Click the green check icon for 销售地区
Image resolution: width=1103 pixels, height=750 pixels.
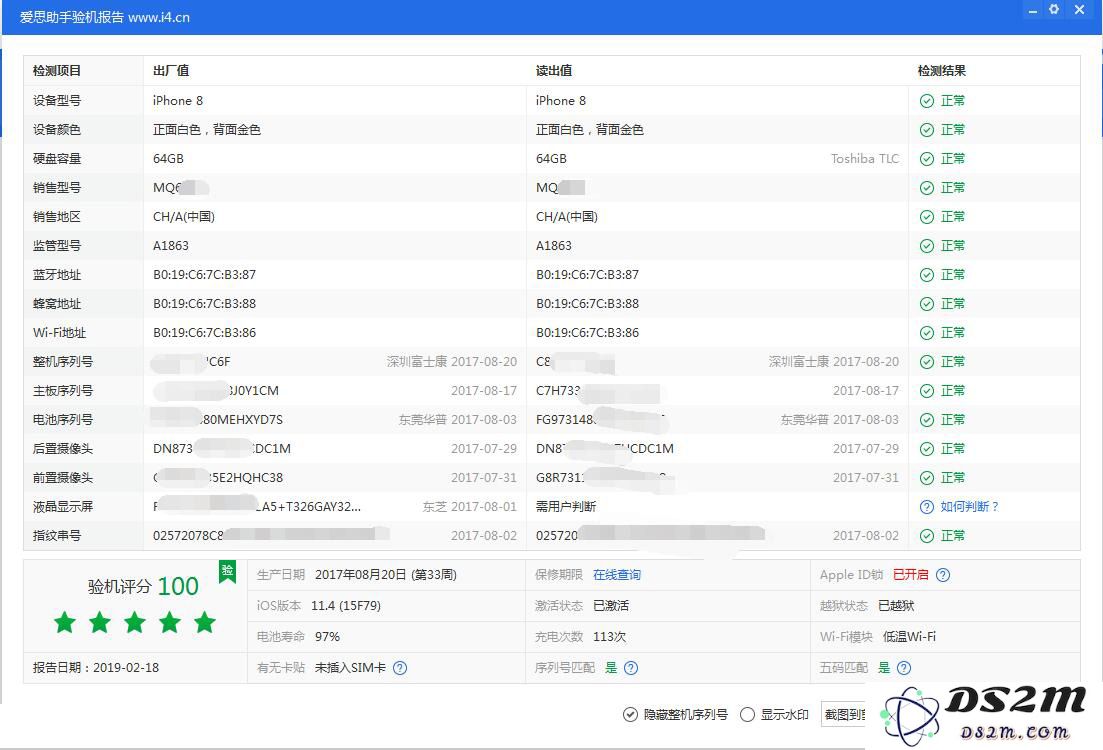926,217
